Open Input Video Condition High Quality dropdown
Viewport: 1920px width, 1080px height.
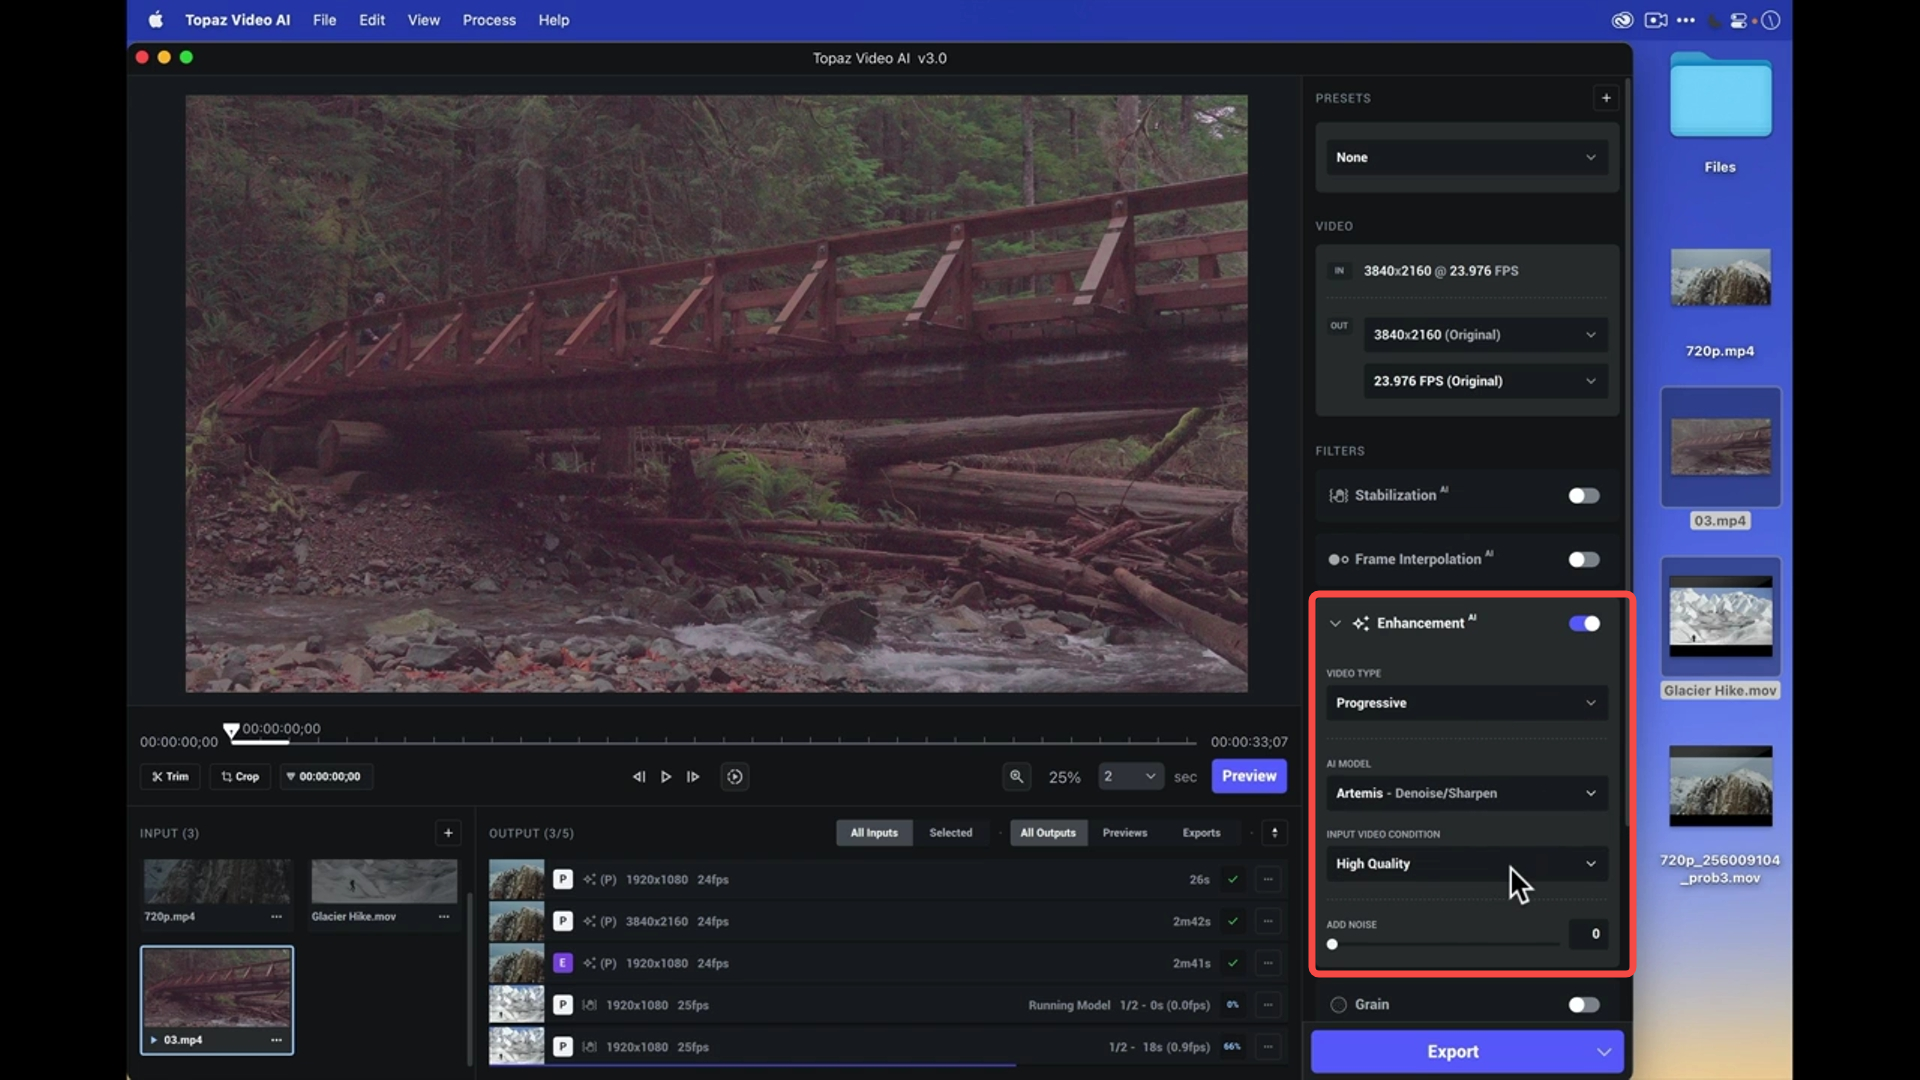pyautogui.click(x=1466, y=864)
